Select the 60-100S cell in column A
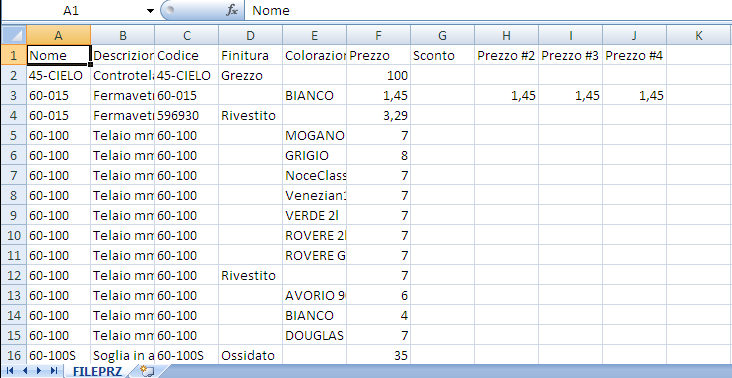The width and height of the screenshot is (732, 378). 58,356
